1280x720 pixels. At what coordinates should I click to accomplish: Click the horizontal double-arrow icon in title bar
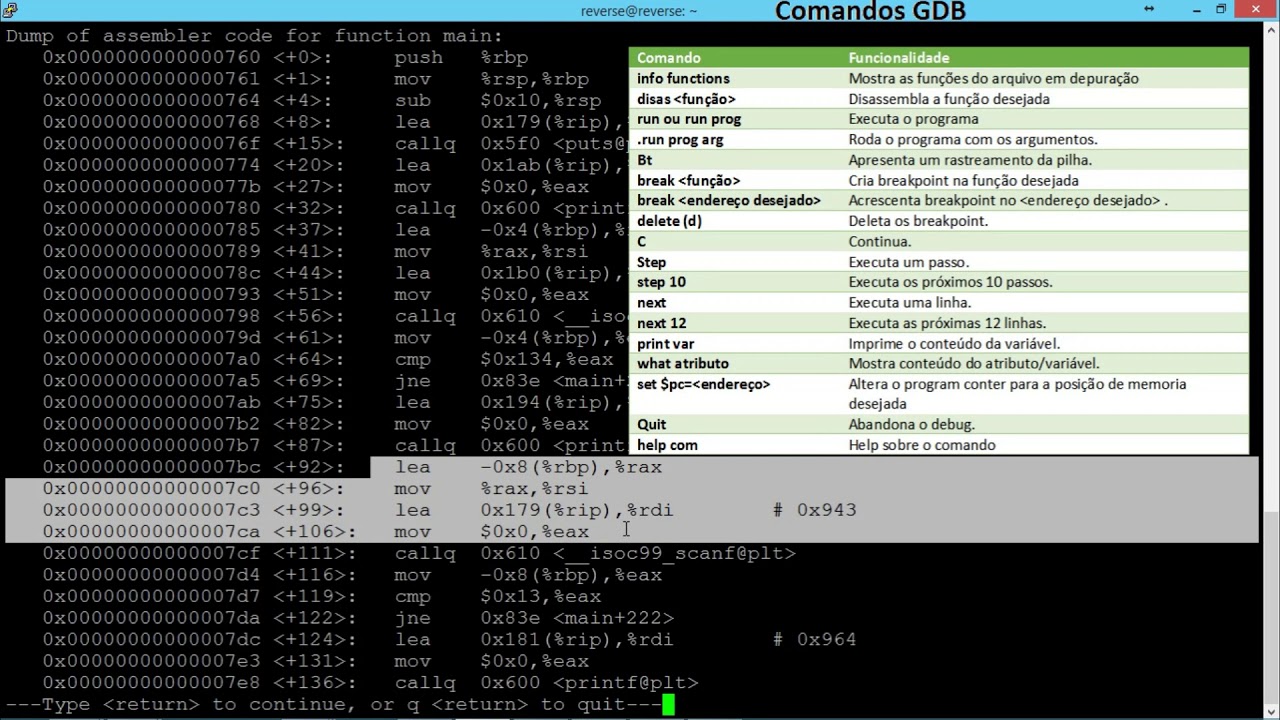(x=1149, y=9)
